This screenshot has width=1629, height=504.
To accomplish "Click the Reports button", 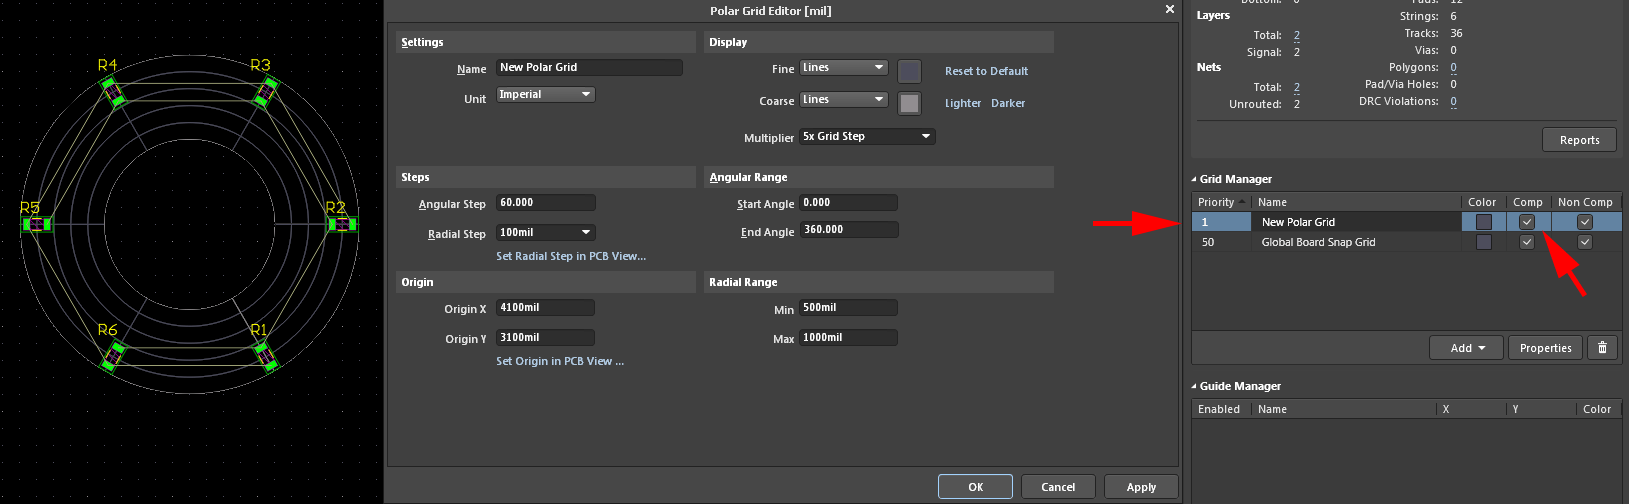I will 1580,140.
